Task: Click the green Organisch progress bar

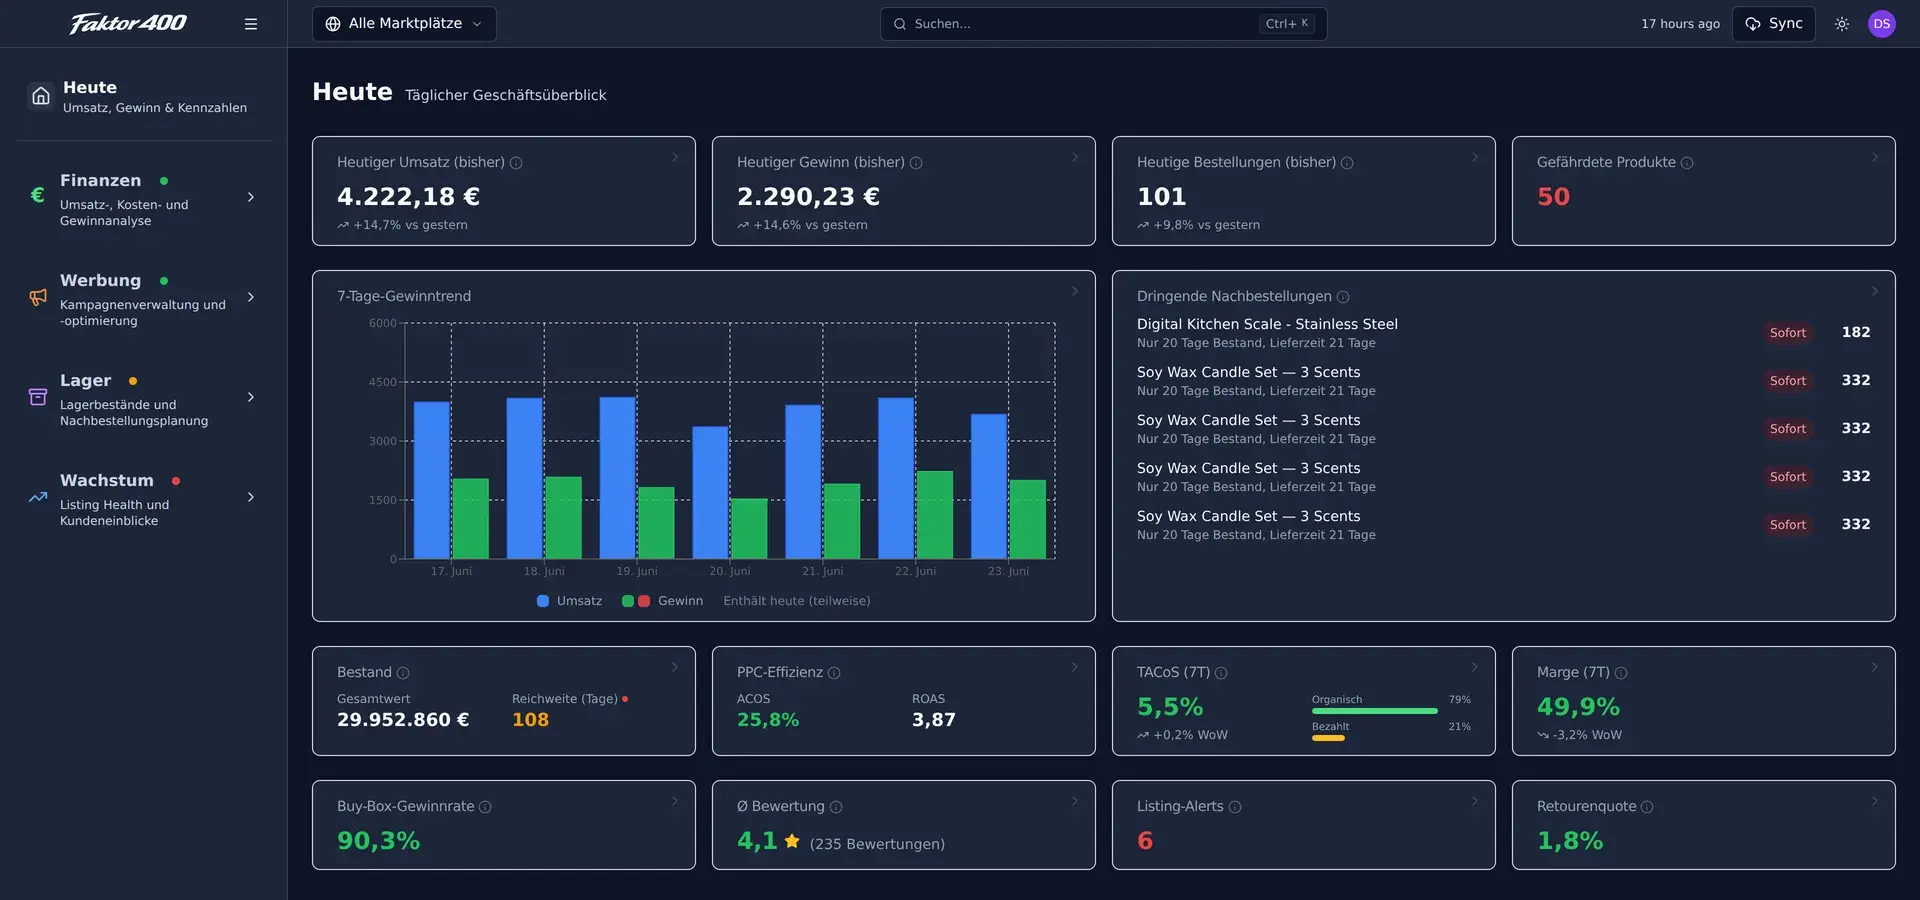Action: (x=1374, y=711)
